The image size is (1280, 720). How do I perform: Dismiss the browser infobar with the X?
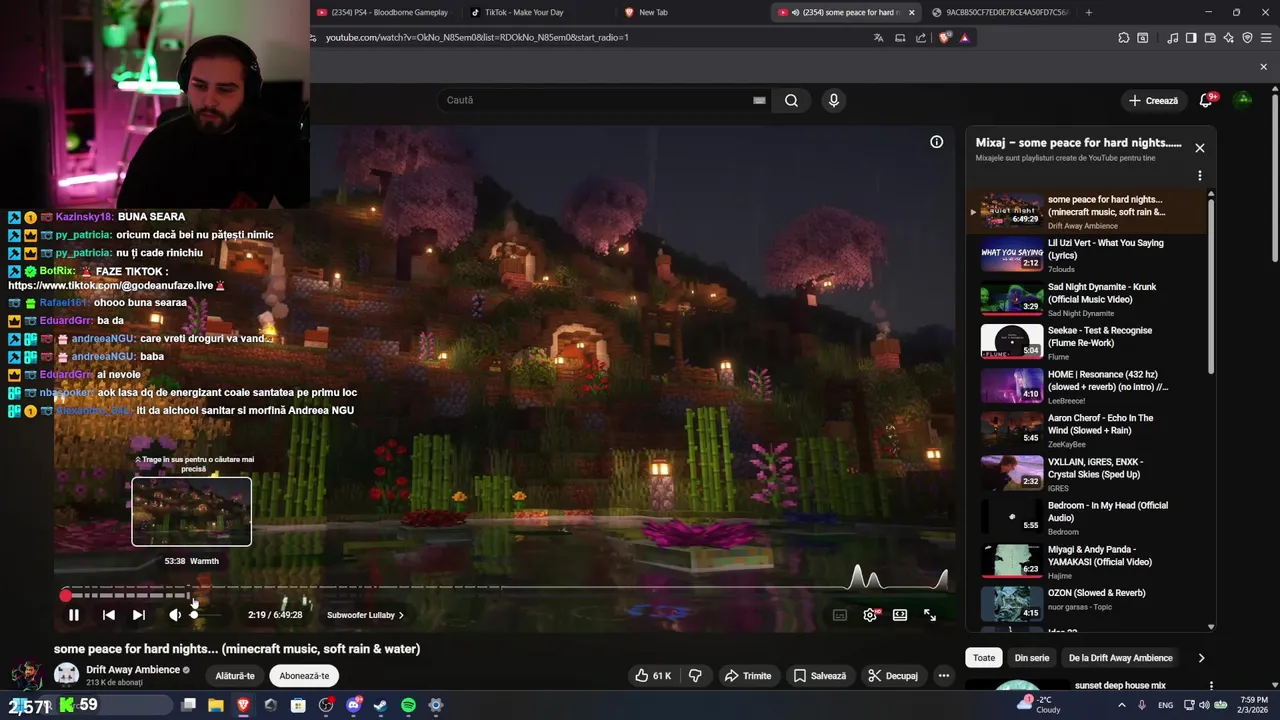(x=1263, y=67)
